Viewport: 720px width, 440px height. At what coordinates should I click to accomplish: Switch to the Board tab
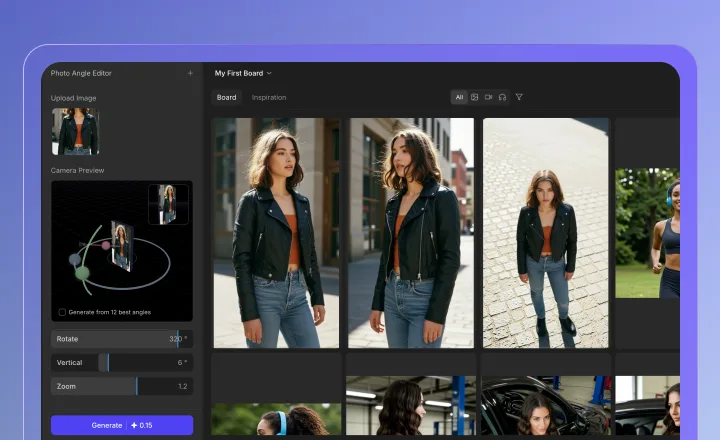pyautogui.click(x=227, y=97)
